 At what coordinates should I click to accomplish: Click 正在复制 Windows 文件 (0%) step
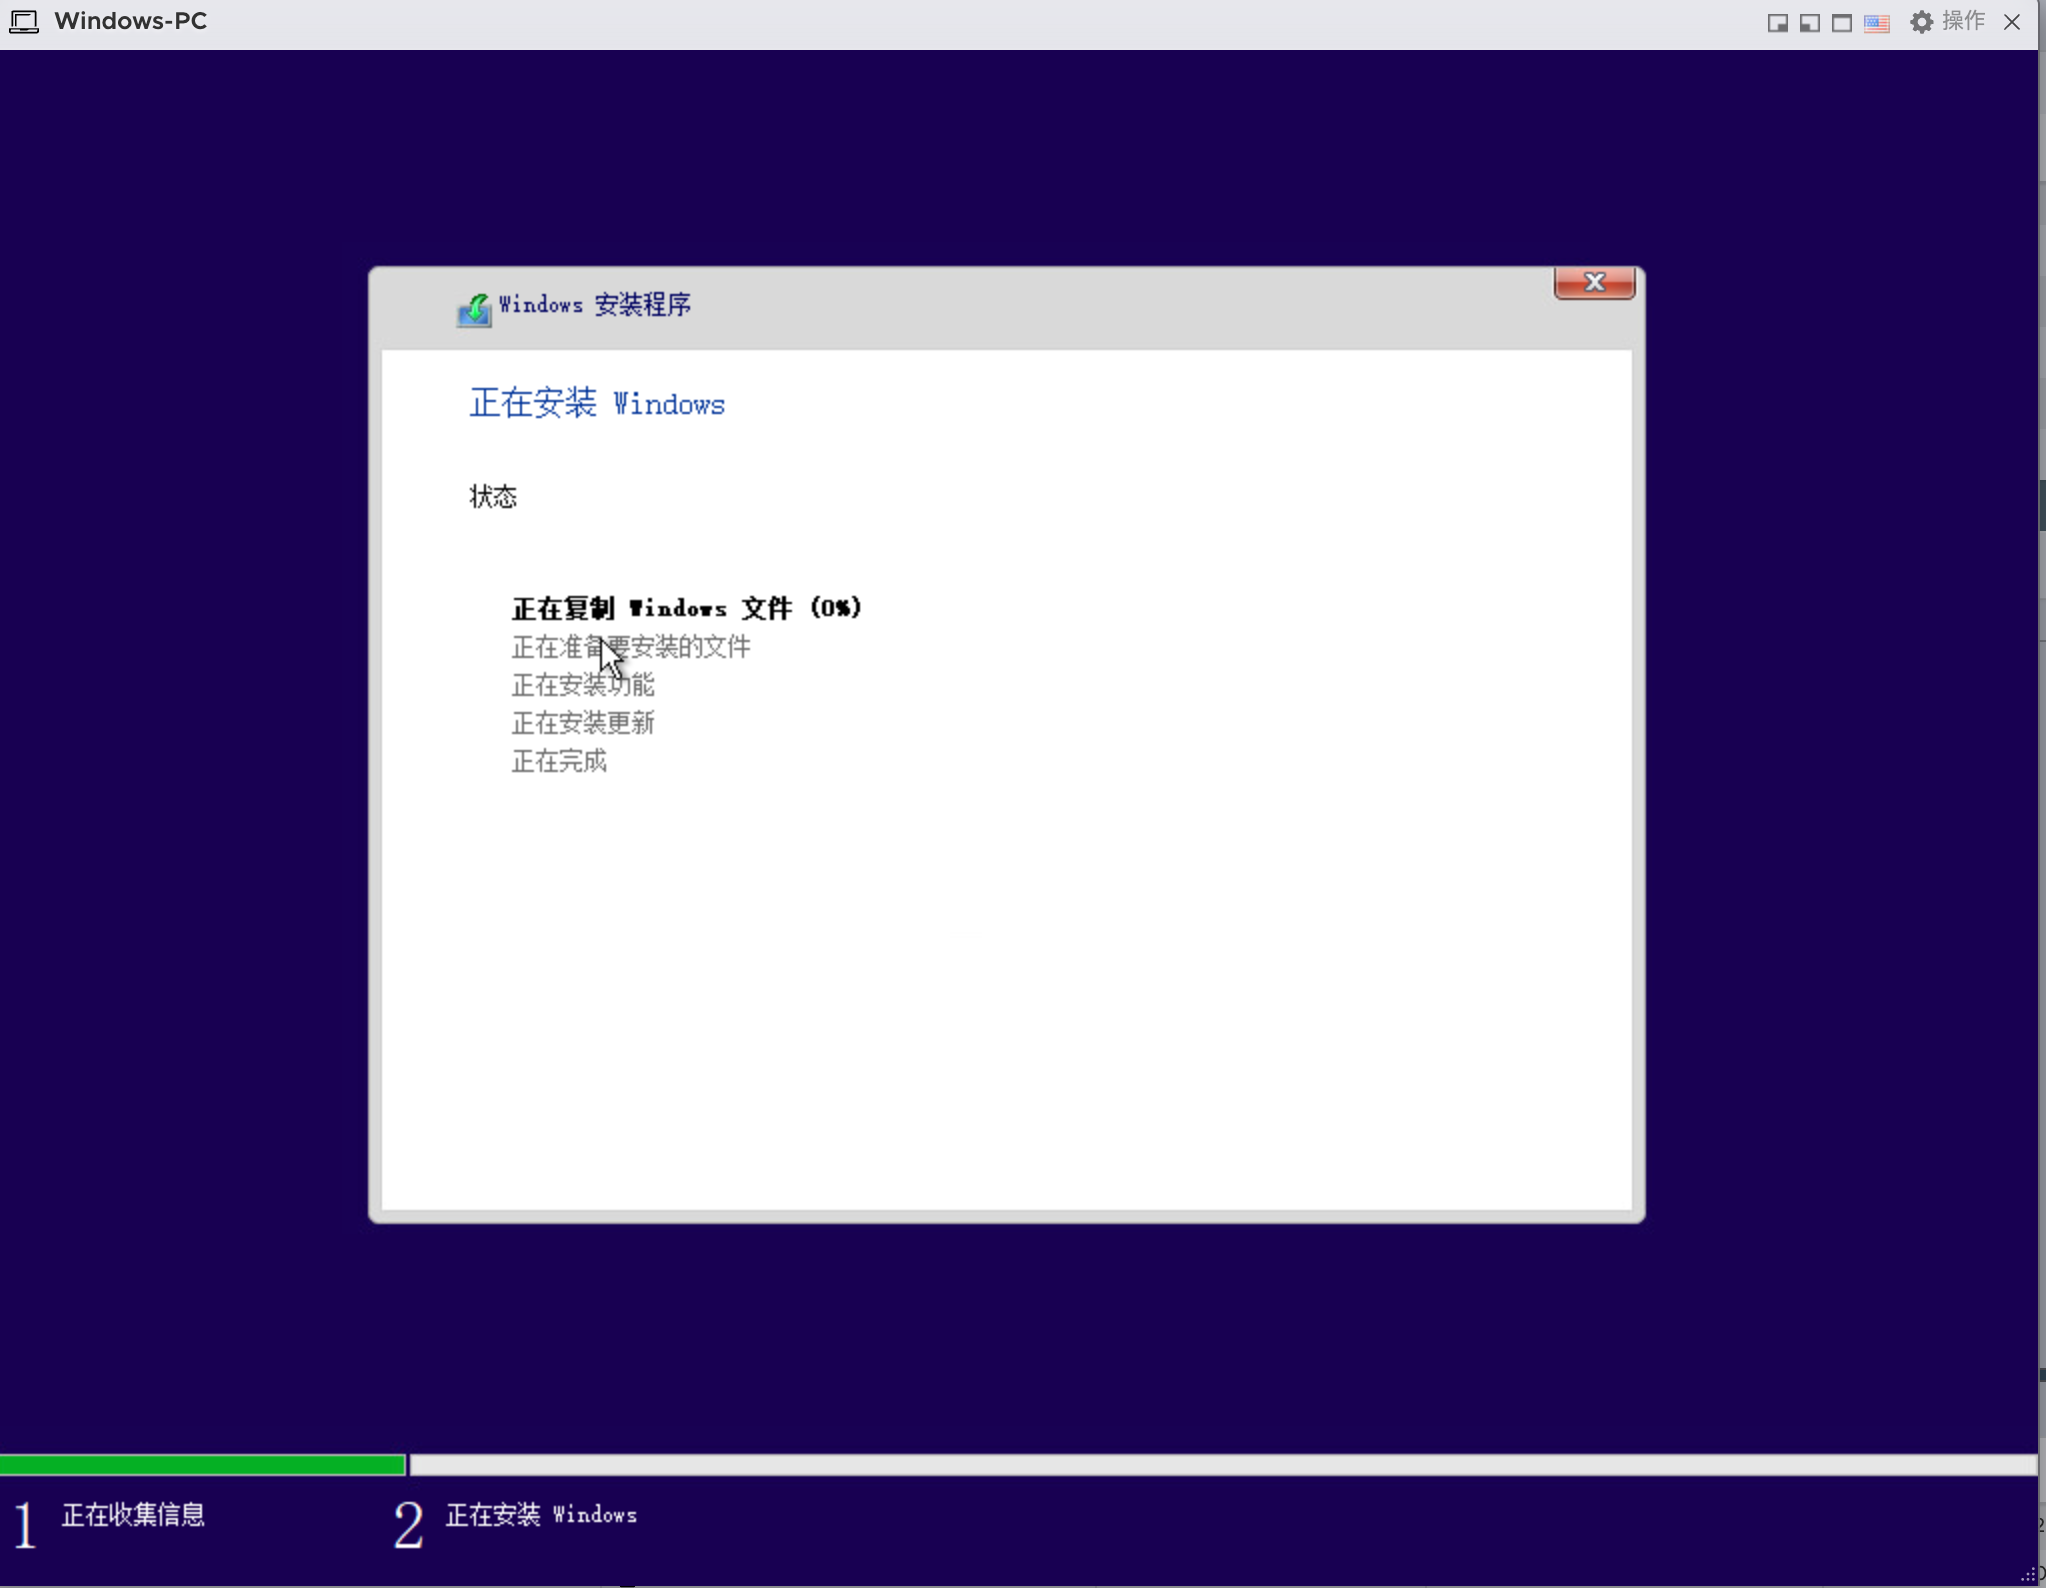click(686, 608)
